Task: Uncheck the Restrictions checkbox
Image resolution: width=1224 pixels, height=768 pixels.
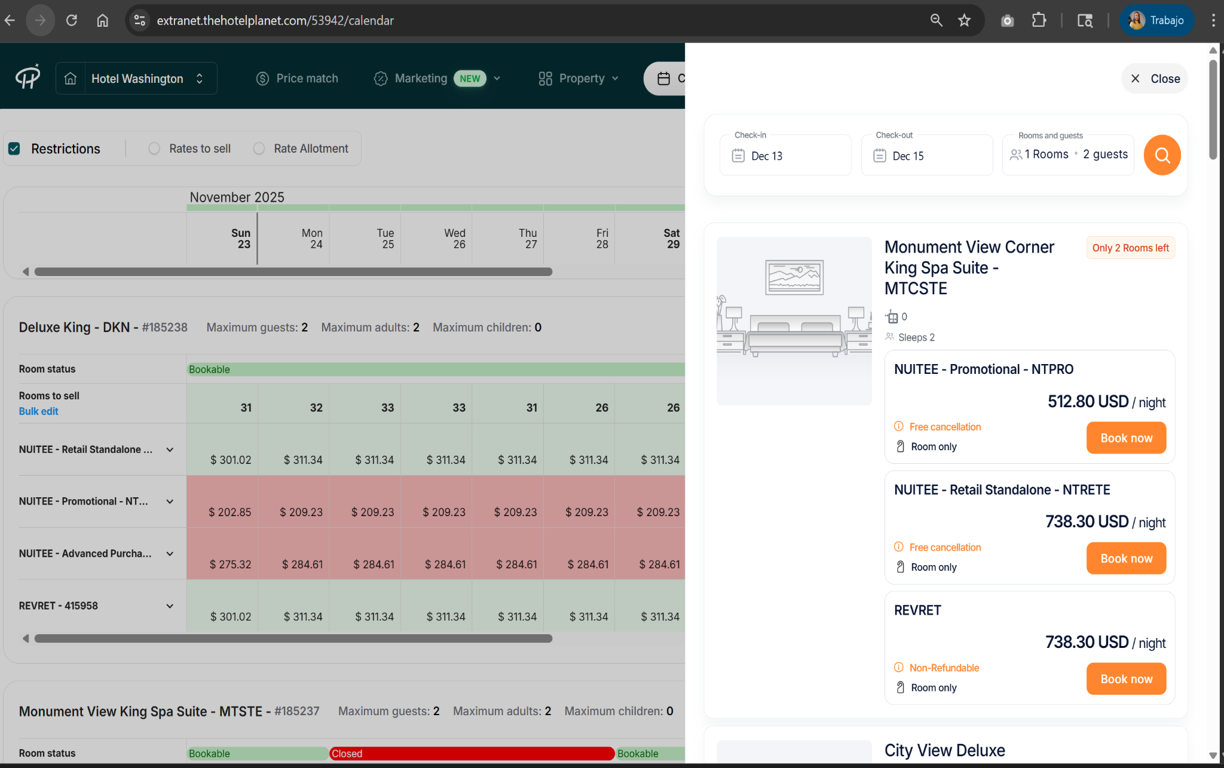Action: (14, 149)
